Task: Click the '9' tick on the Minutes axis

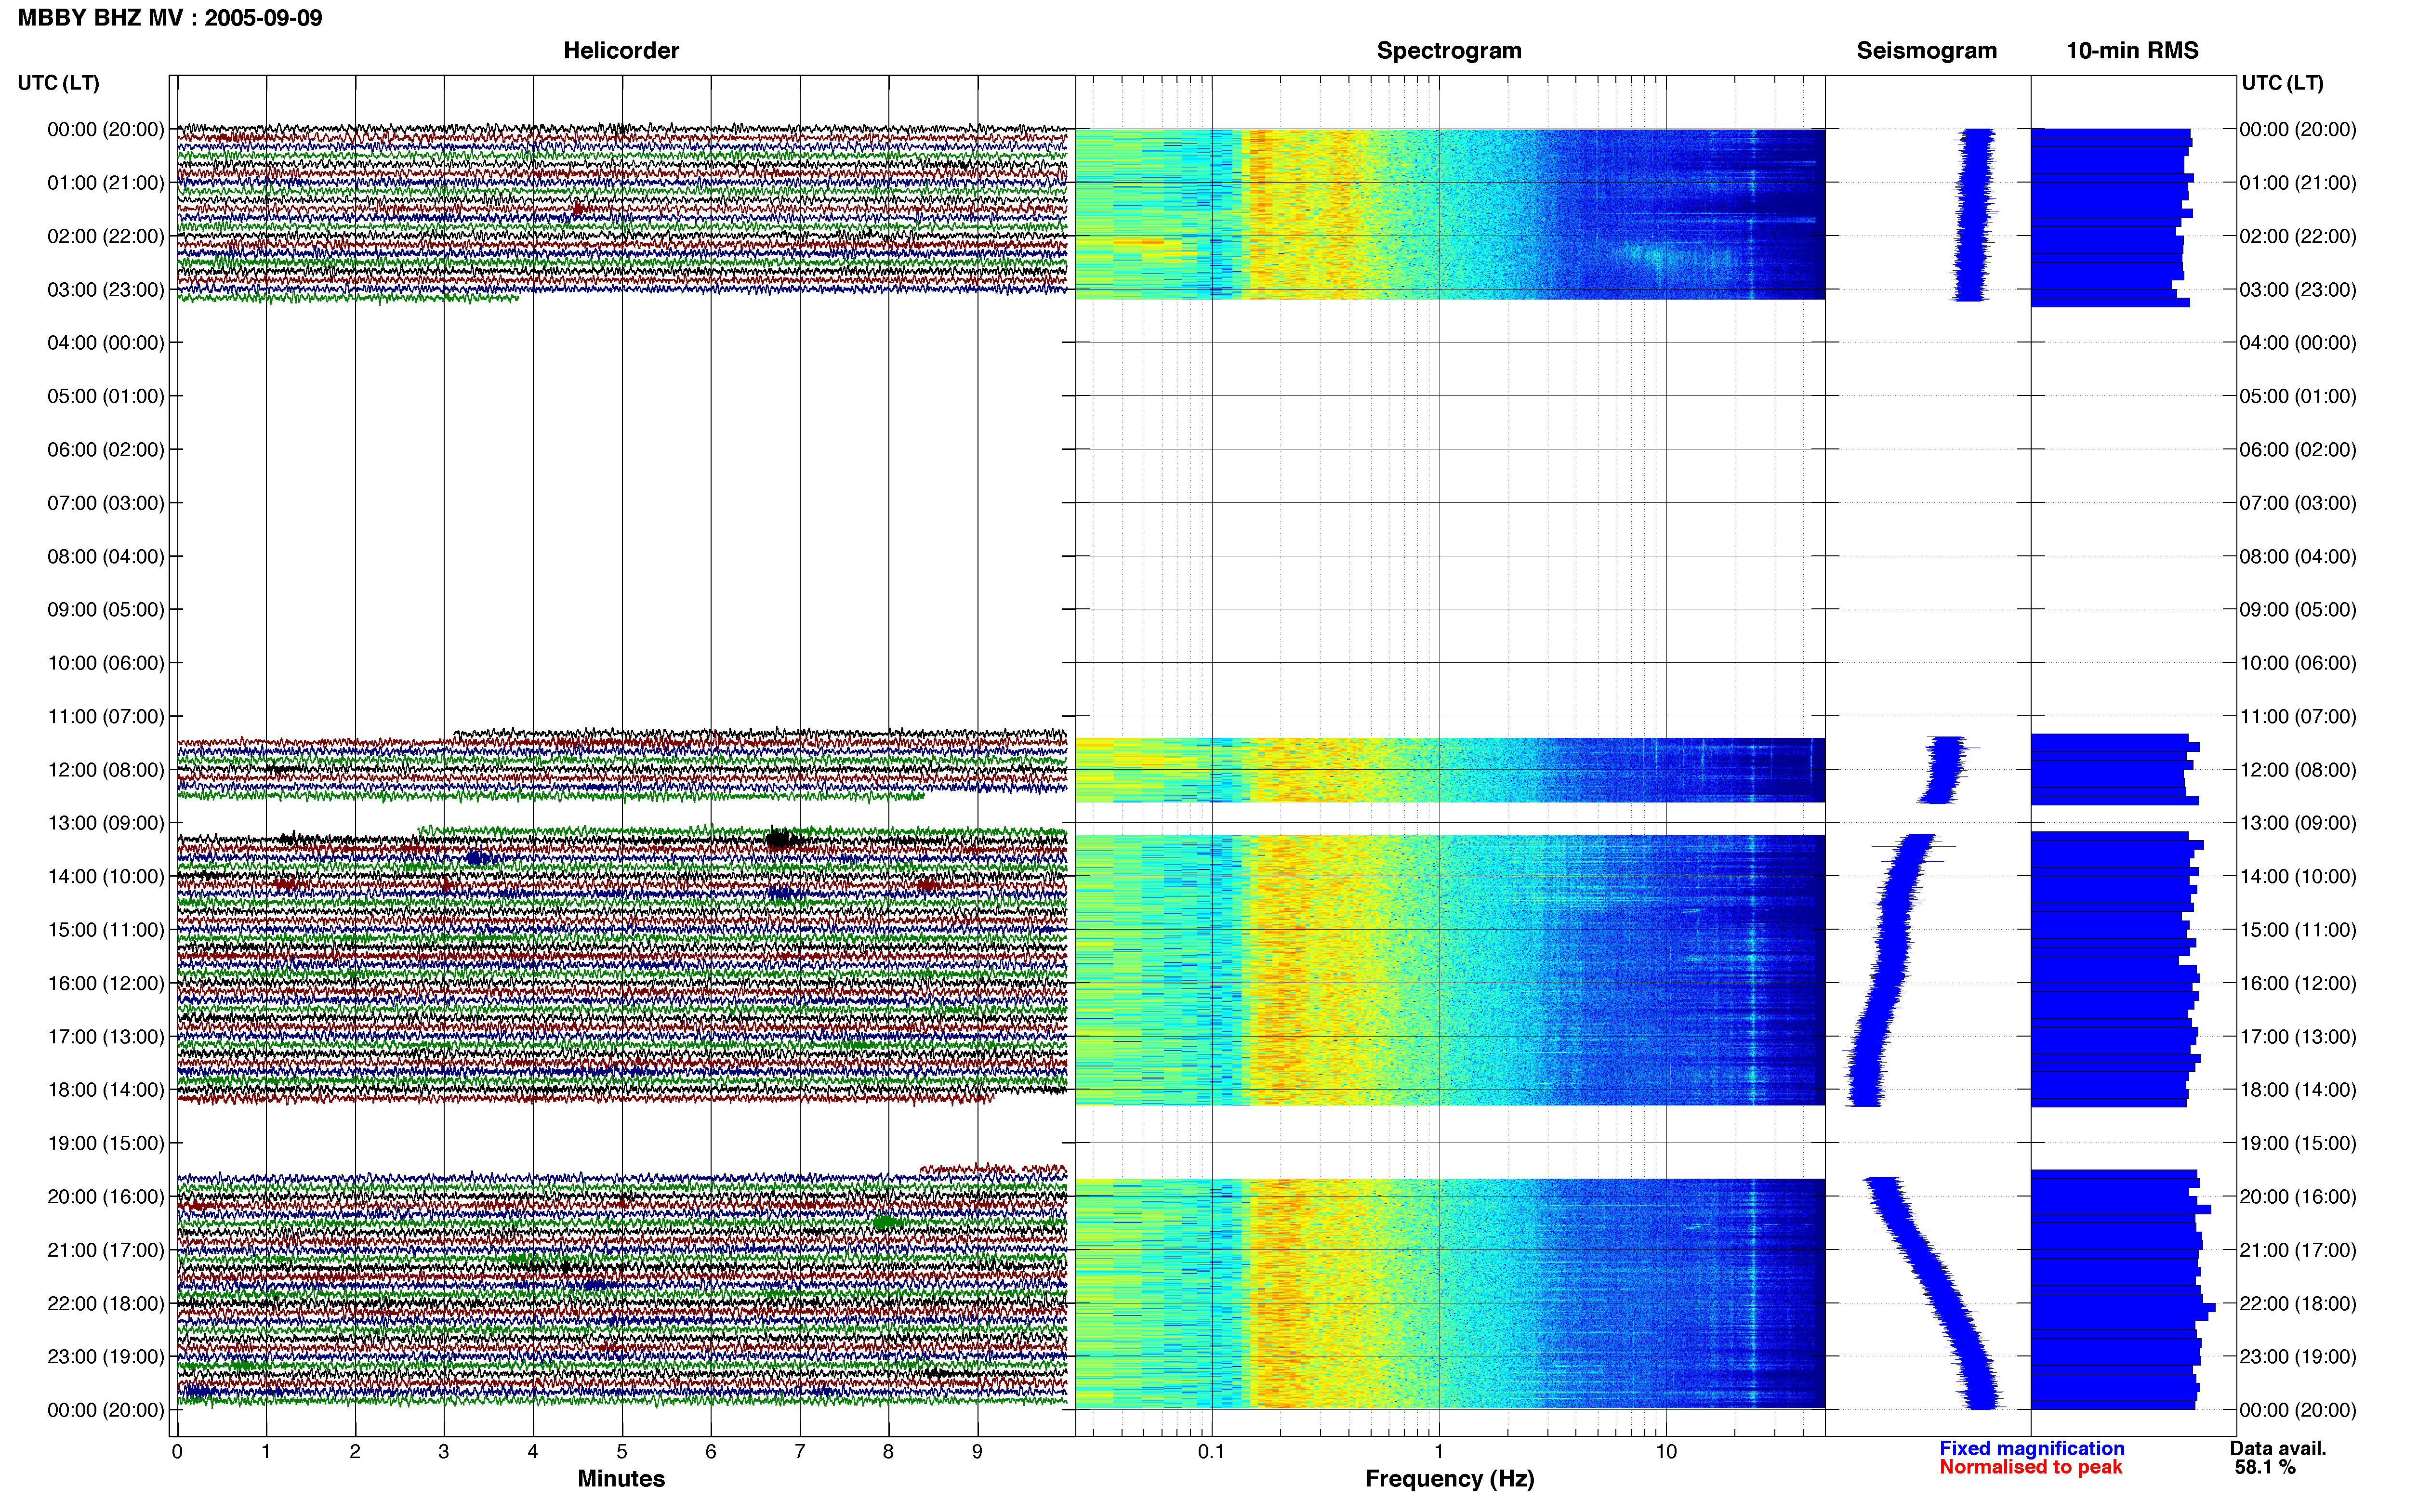Action: tap(977, 1452)
